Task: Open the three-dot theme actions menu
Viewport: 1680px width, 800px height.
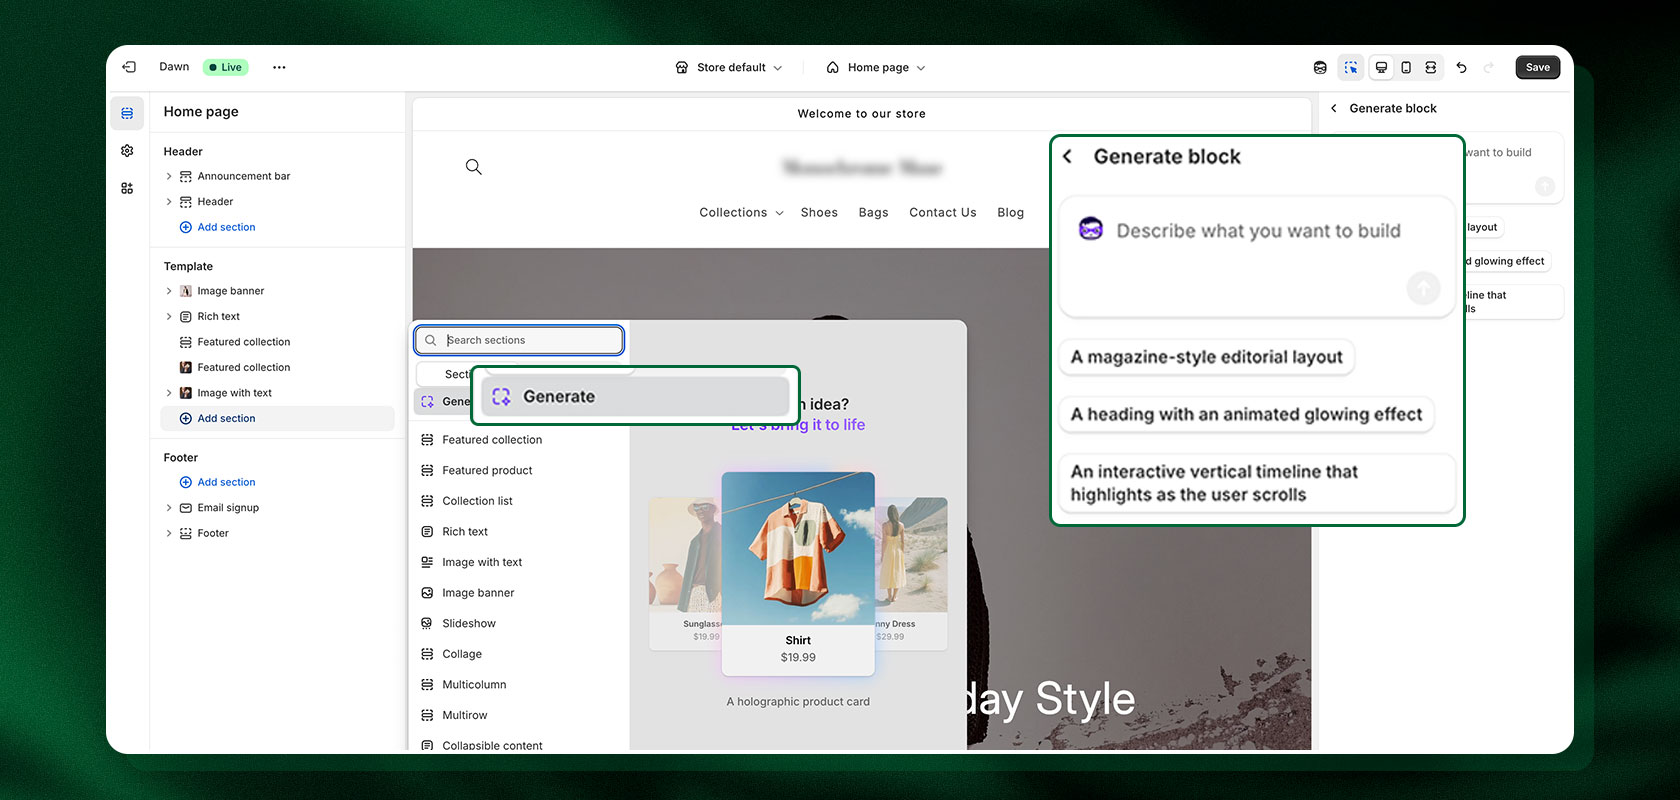Action: pos(279,68)
